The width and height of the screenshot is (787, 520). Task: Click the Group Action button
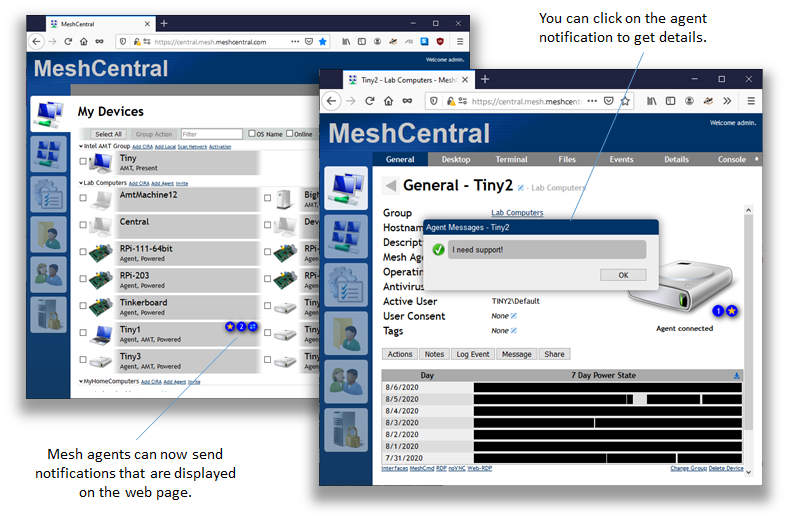click(x=154, y=134)
